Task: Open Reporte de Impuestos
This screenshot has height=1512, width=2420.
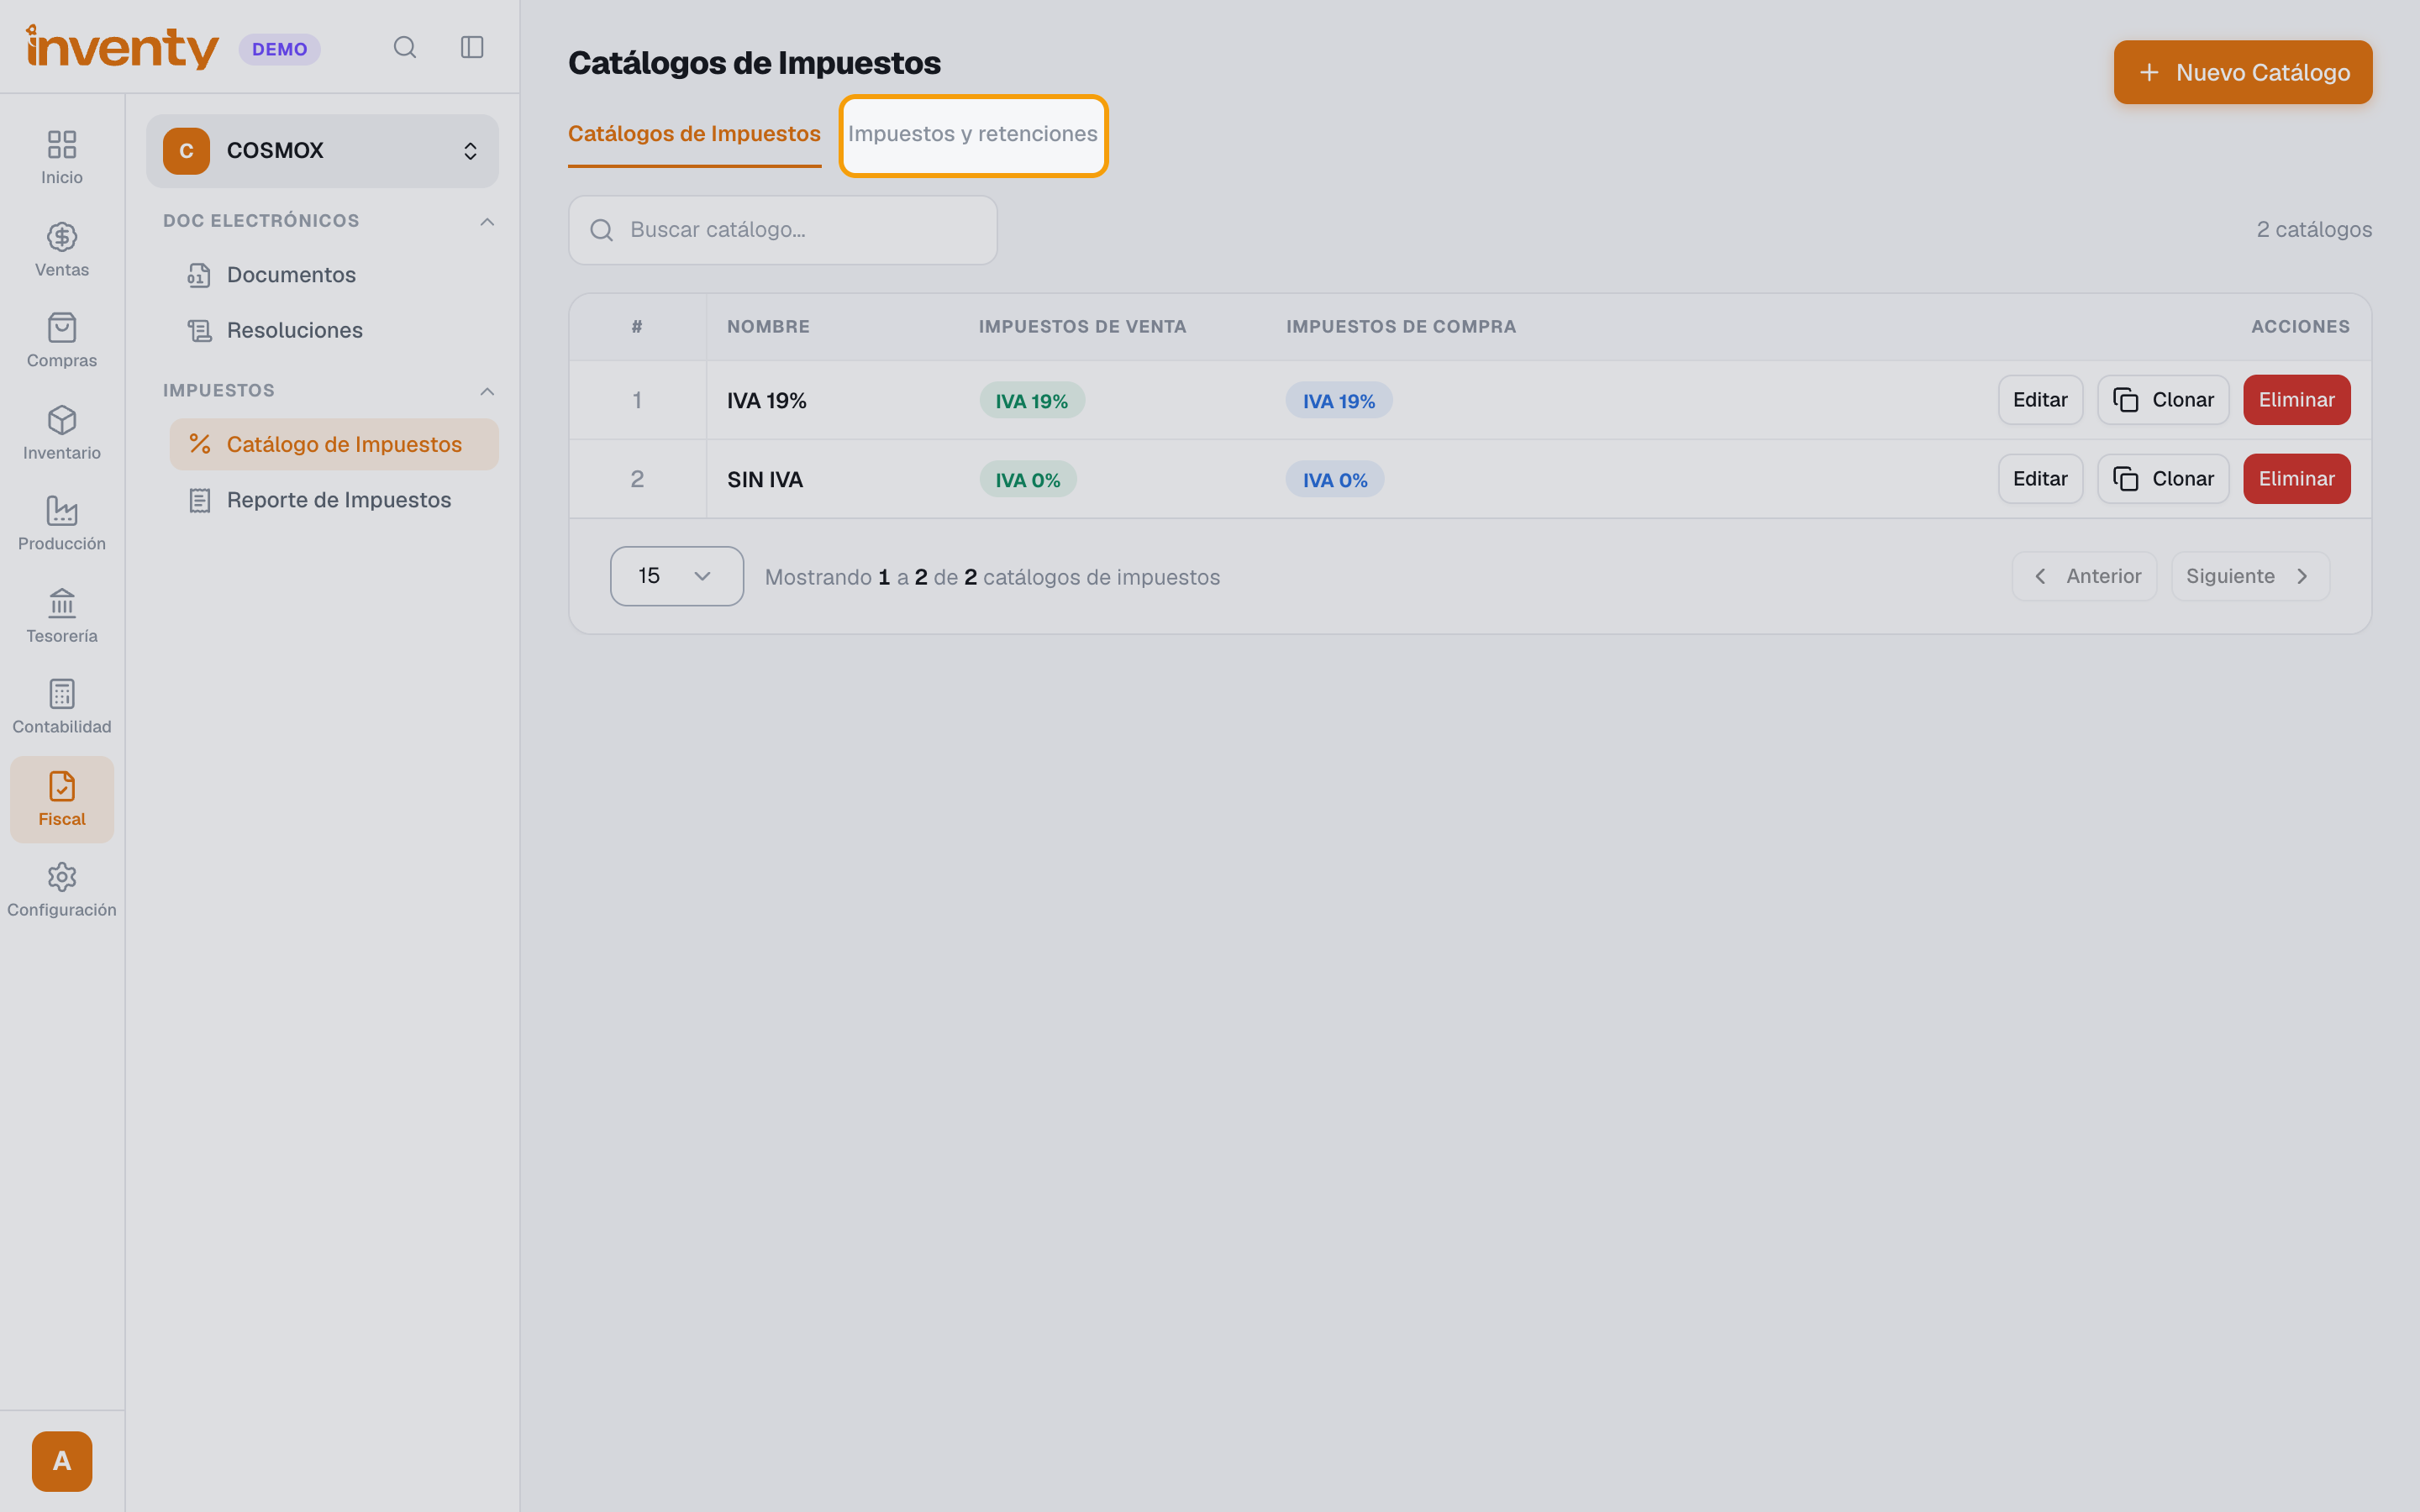Action: (x=334, y=500)
